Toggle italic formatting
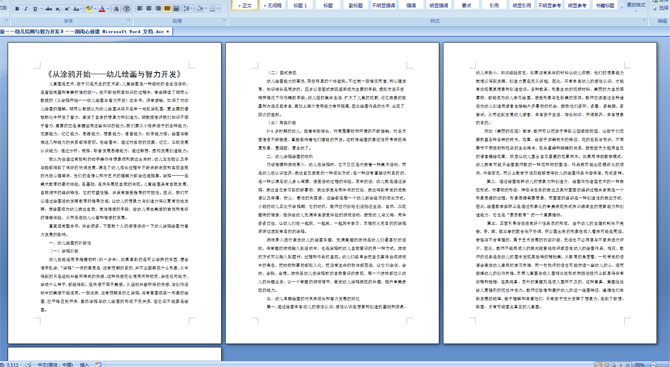The width and height of the screenshot is (670, 367). [26, 9]
